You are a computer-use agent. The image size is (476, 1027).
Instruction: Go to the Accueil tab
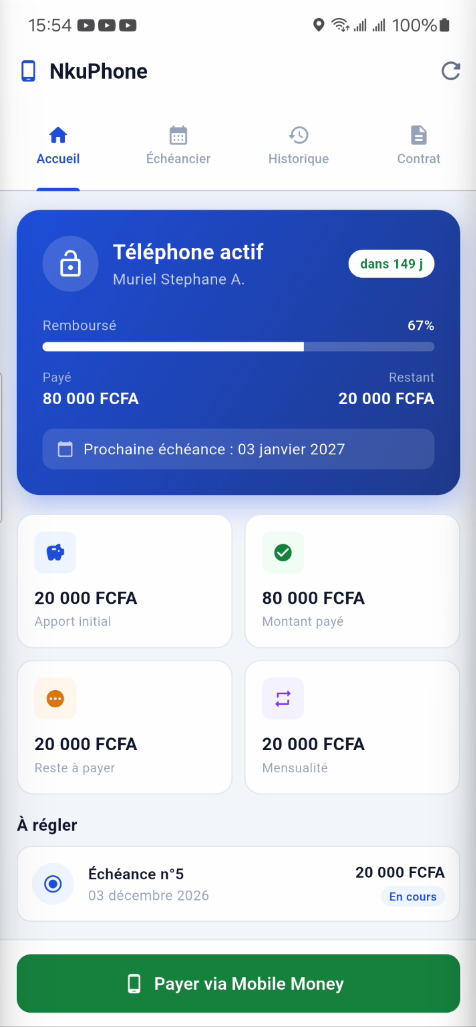(x=58, y=147)
